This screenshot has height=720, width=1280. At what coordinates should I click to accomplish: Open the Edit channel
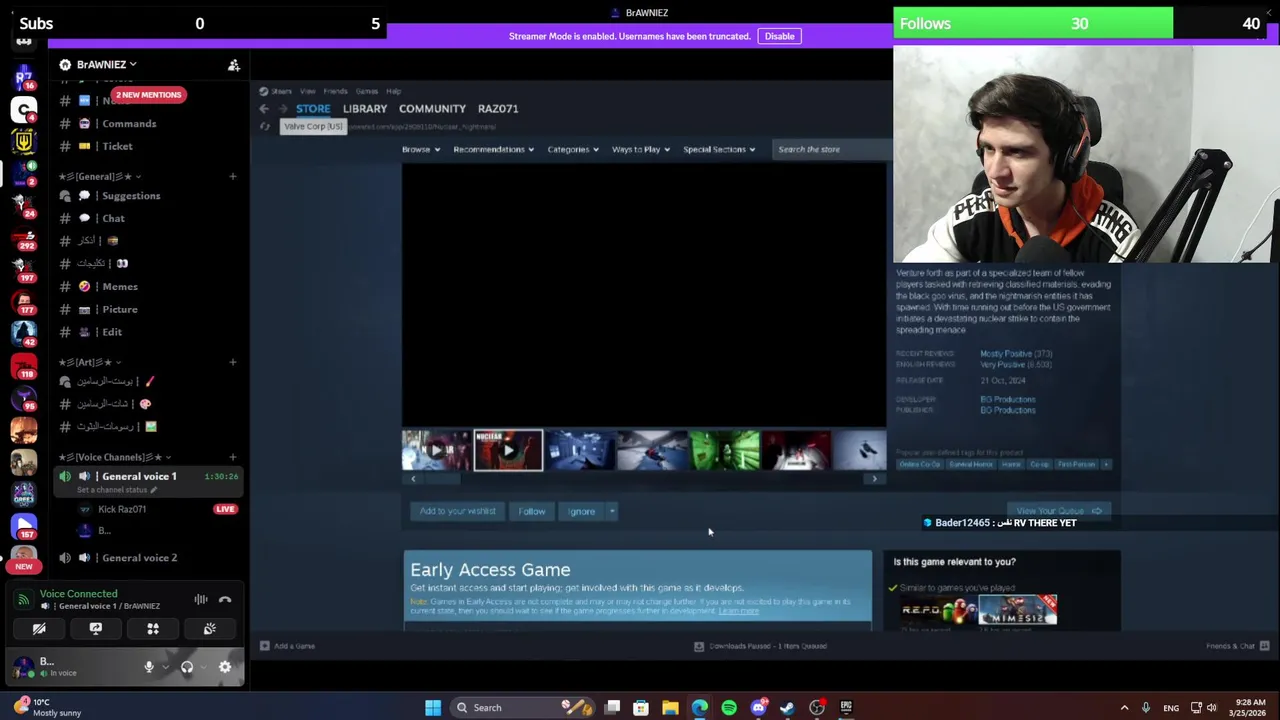pos(111,332)
